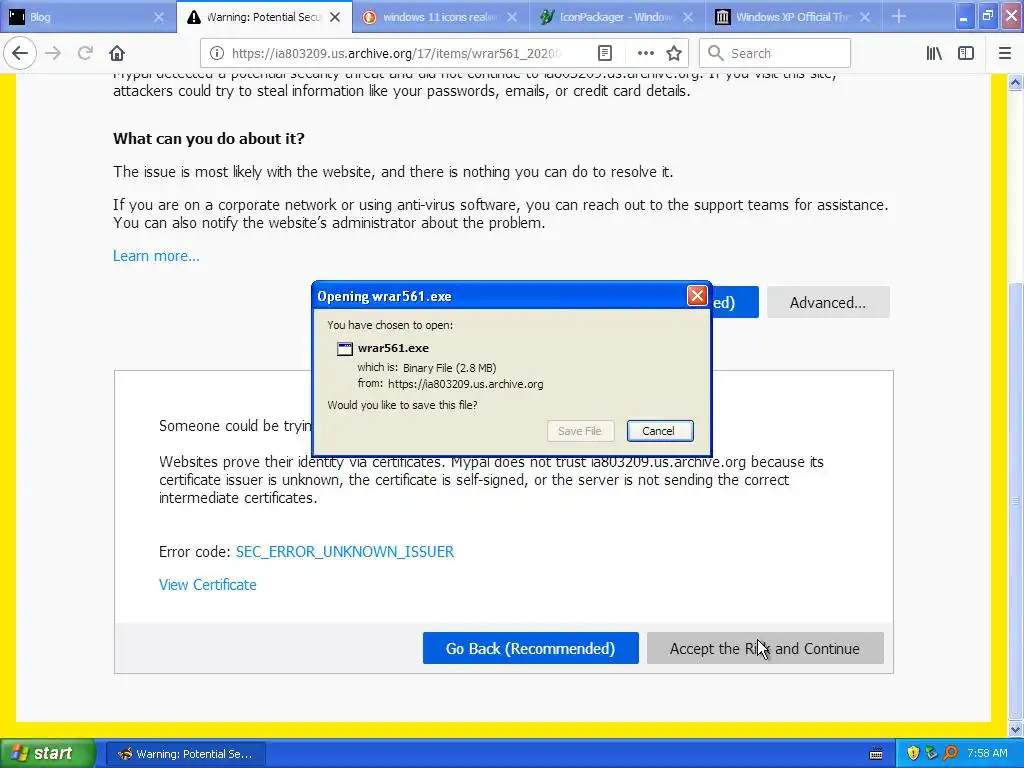Cancel the wrar561.exe download

pyautogui.click(x=660, y=431)
